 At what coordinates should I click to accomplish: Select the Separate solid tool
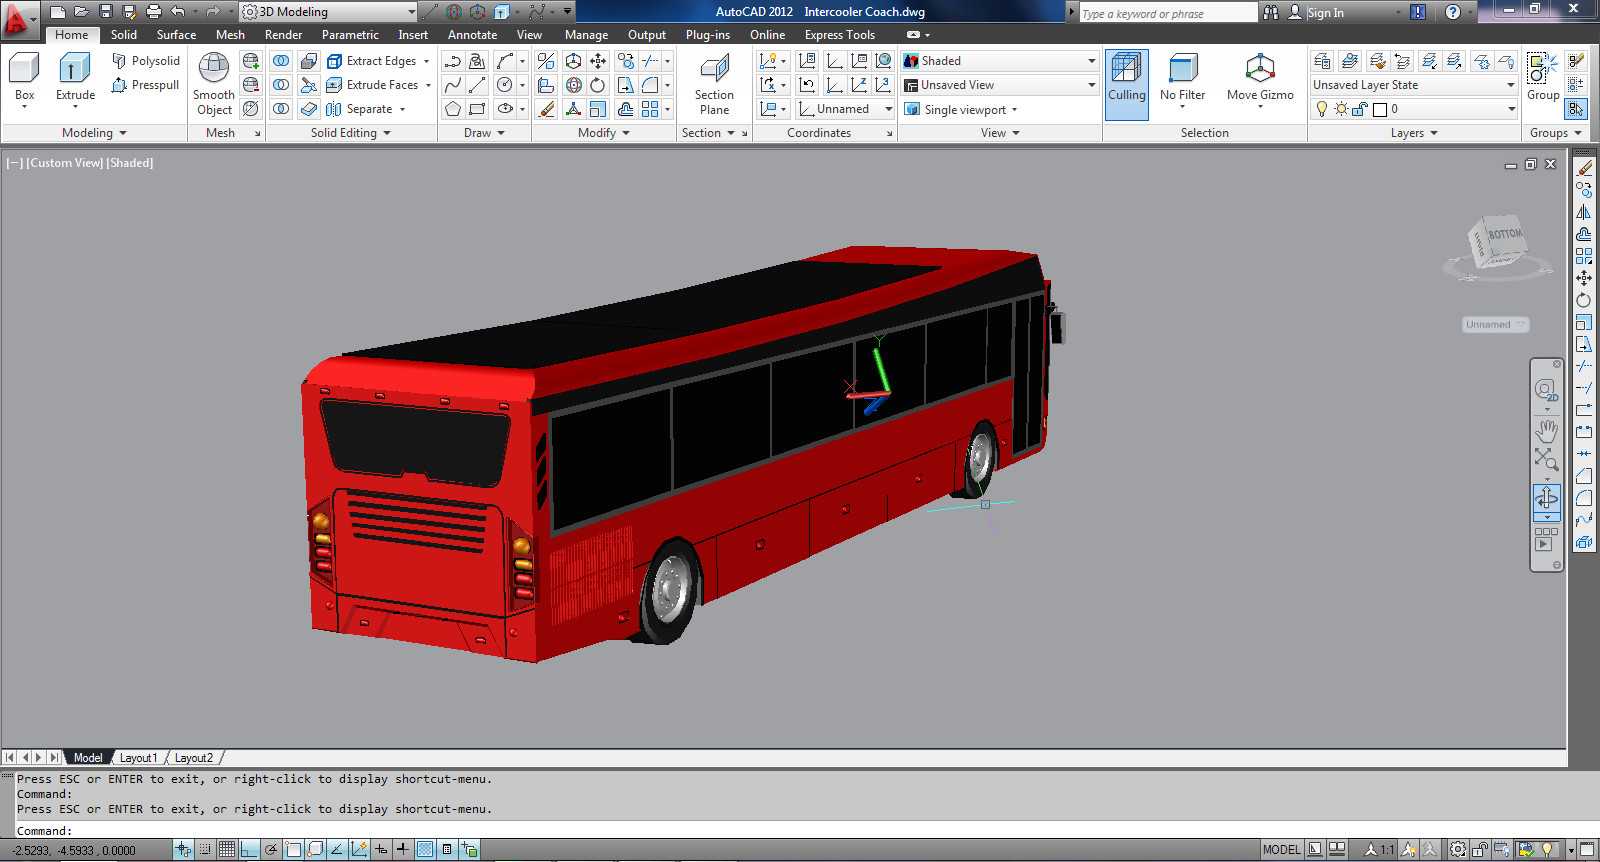(359, 109)
